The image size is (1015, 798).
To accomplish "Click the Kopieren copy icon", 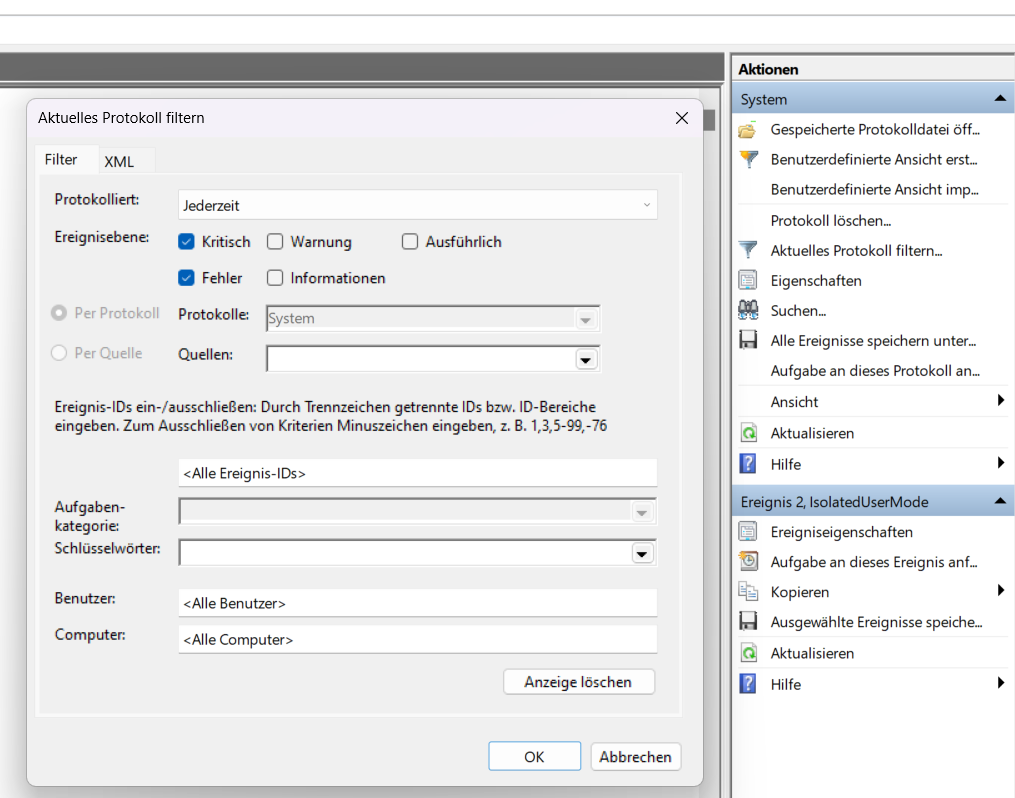I will 748,592.
